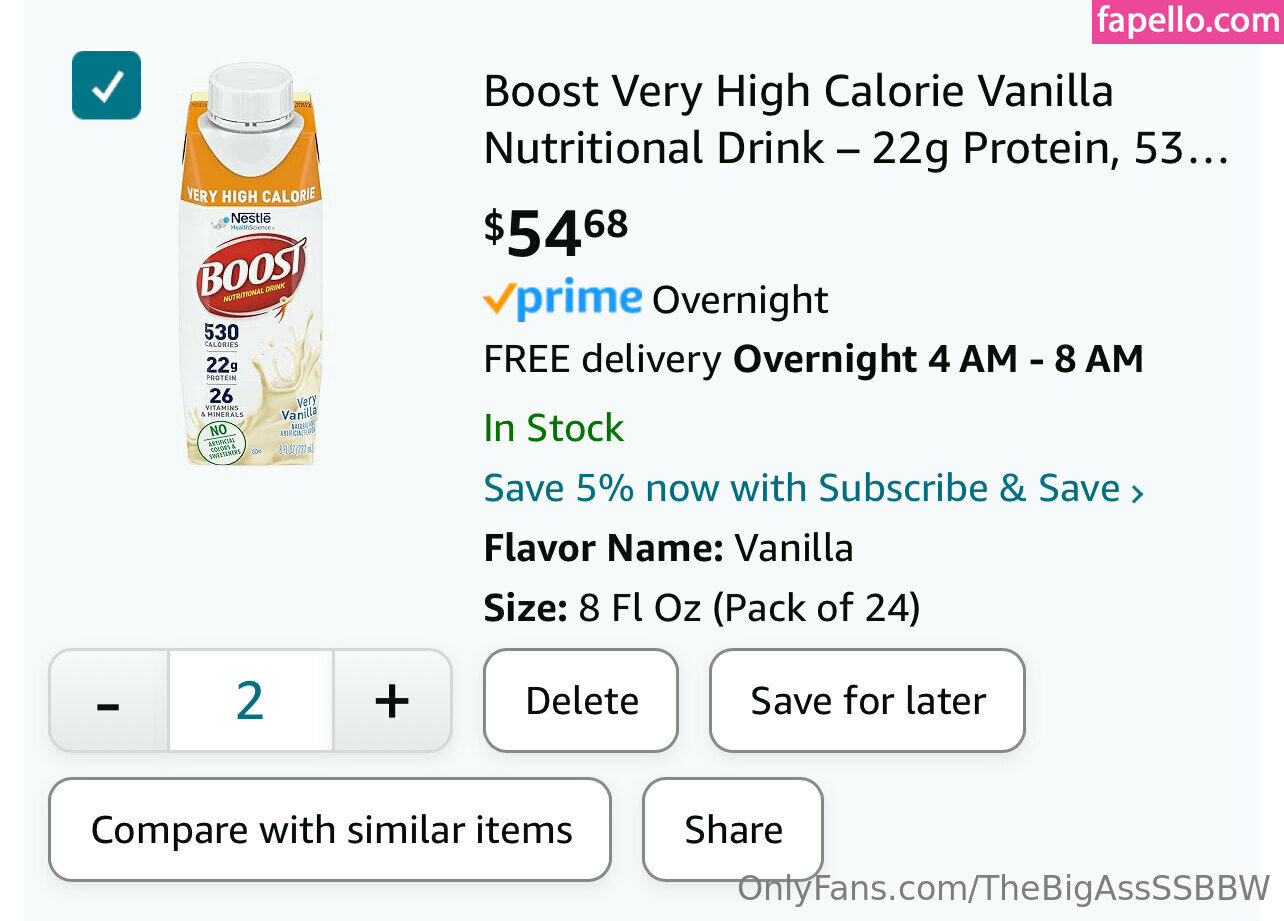The image size is (1284, 921).
Task: Open the Boost bottle product image
Action: pyautogui.click(x=250, y=265)
